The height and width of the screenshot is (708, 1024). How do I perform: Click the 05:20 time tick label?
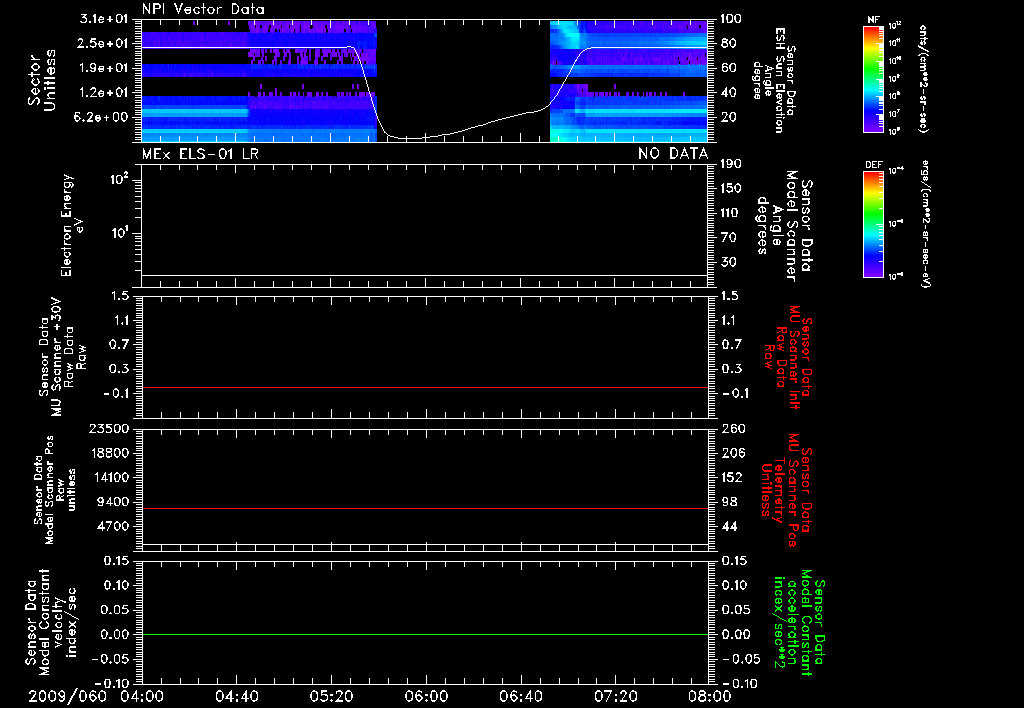[x=331, y=696]
